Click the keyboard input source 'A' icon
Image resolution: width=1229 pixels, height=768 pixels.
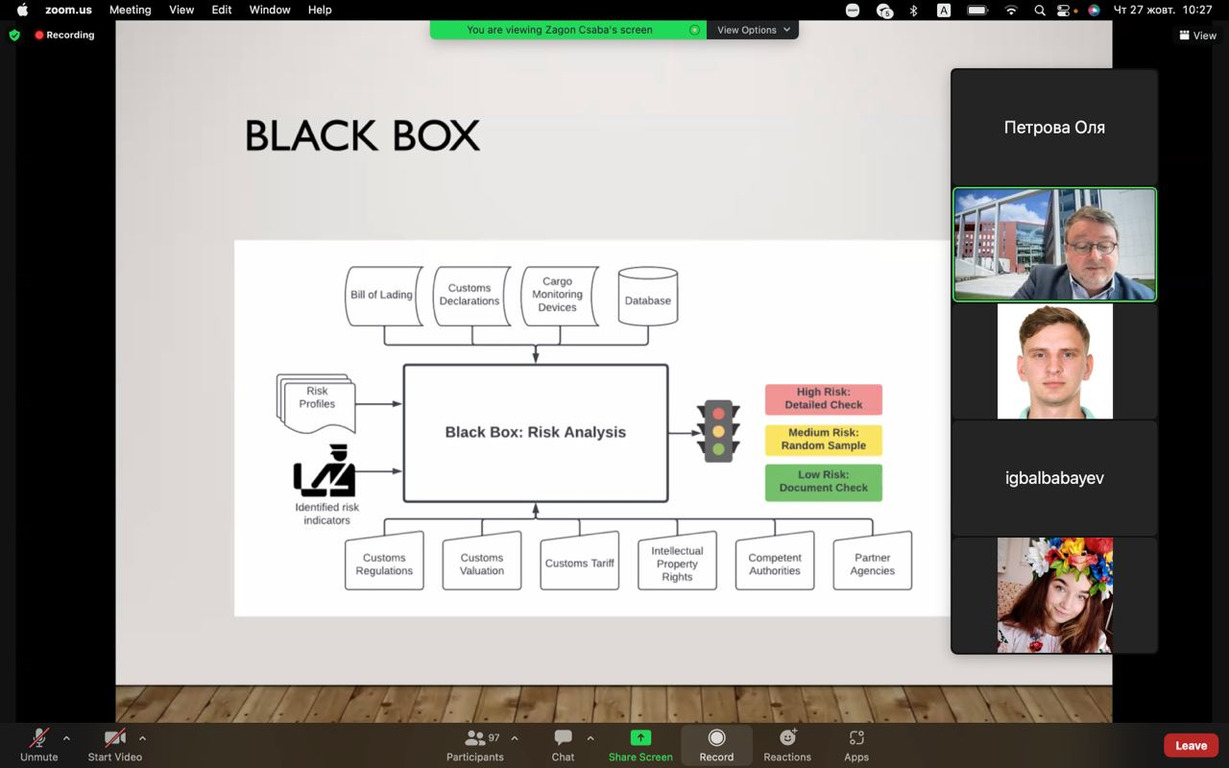(x=943, y=10)
